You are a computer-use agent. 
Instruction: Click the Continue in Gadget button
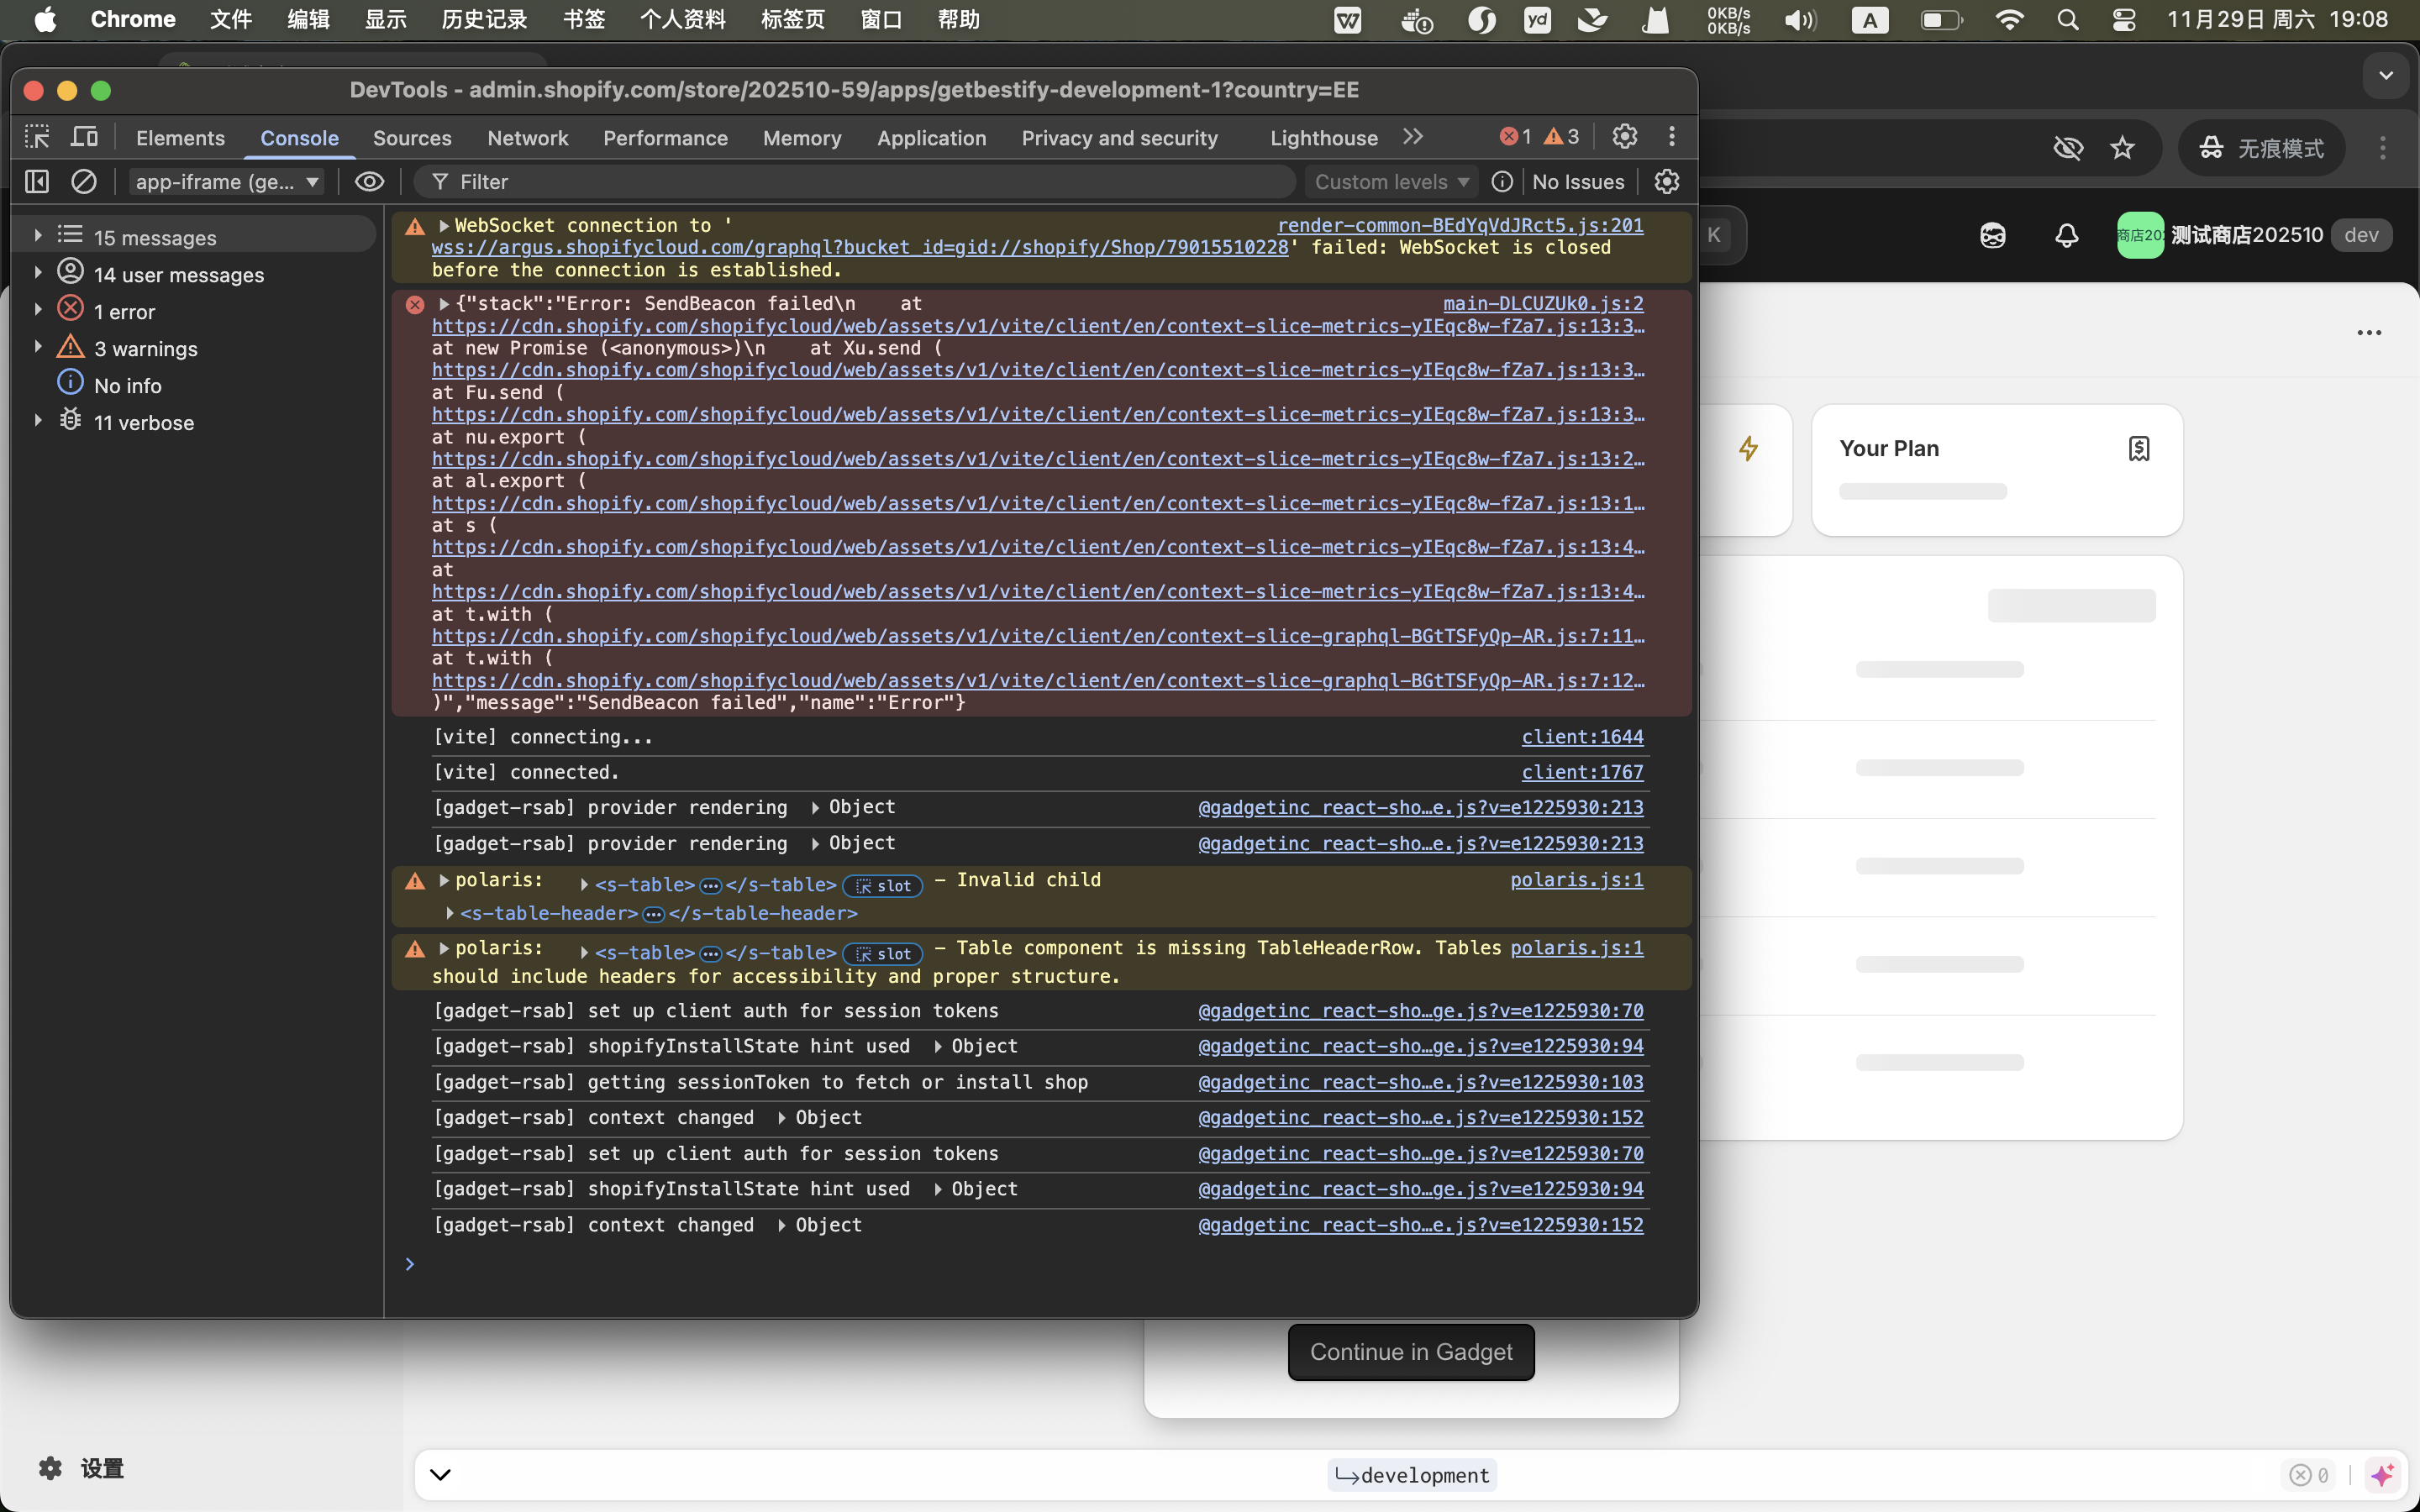point(1410,1352)
